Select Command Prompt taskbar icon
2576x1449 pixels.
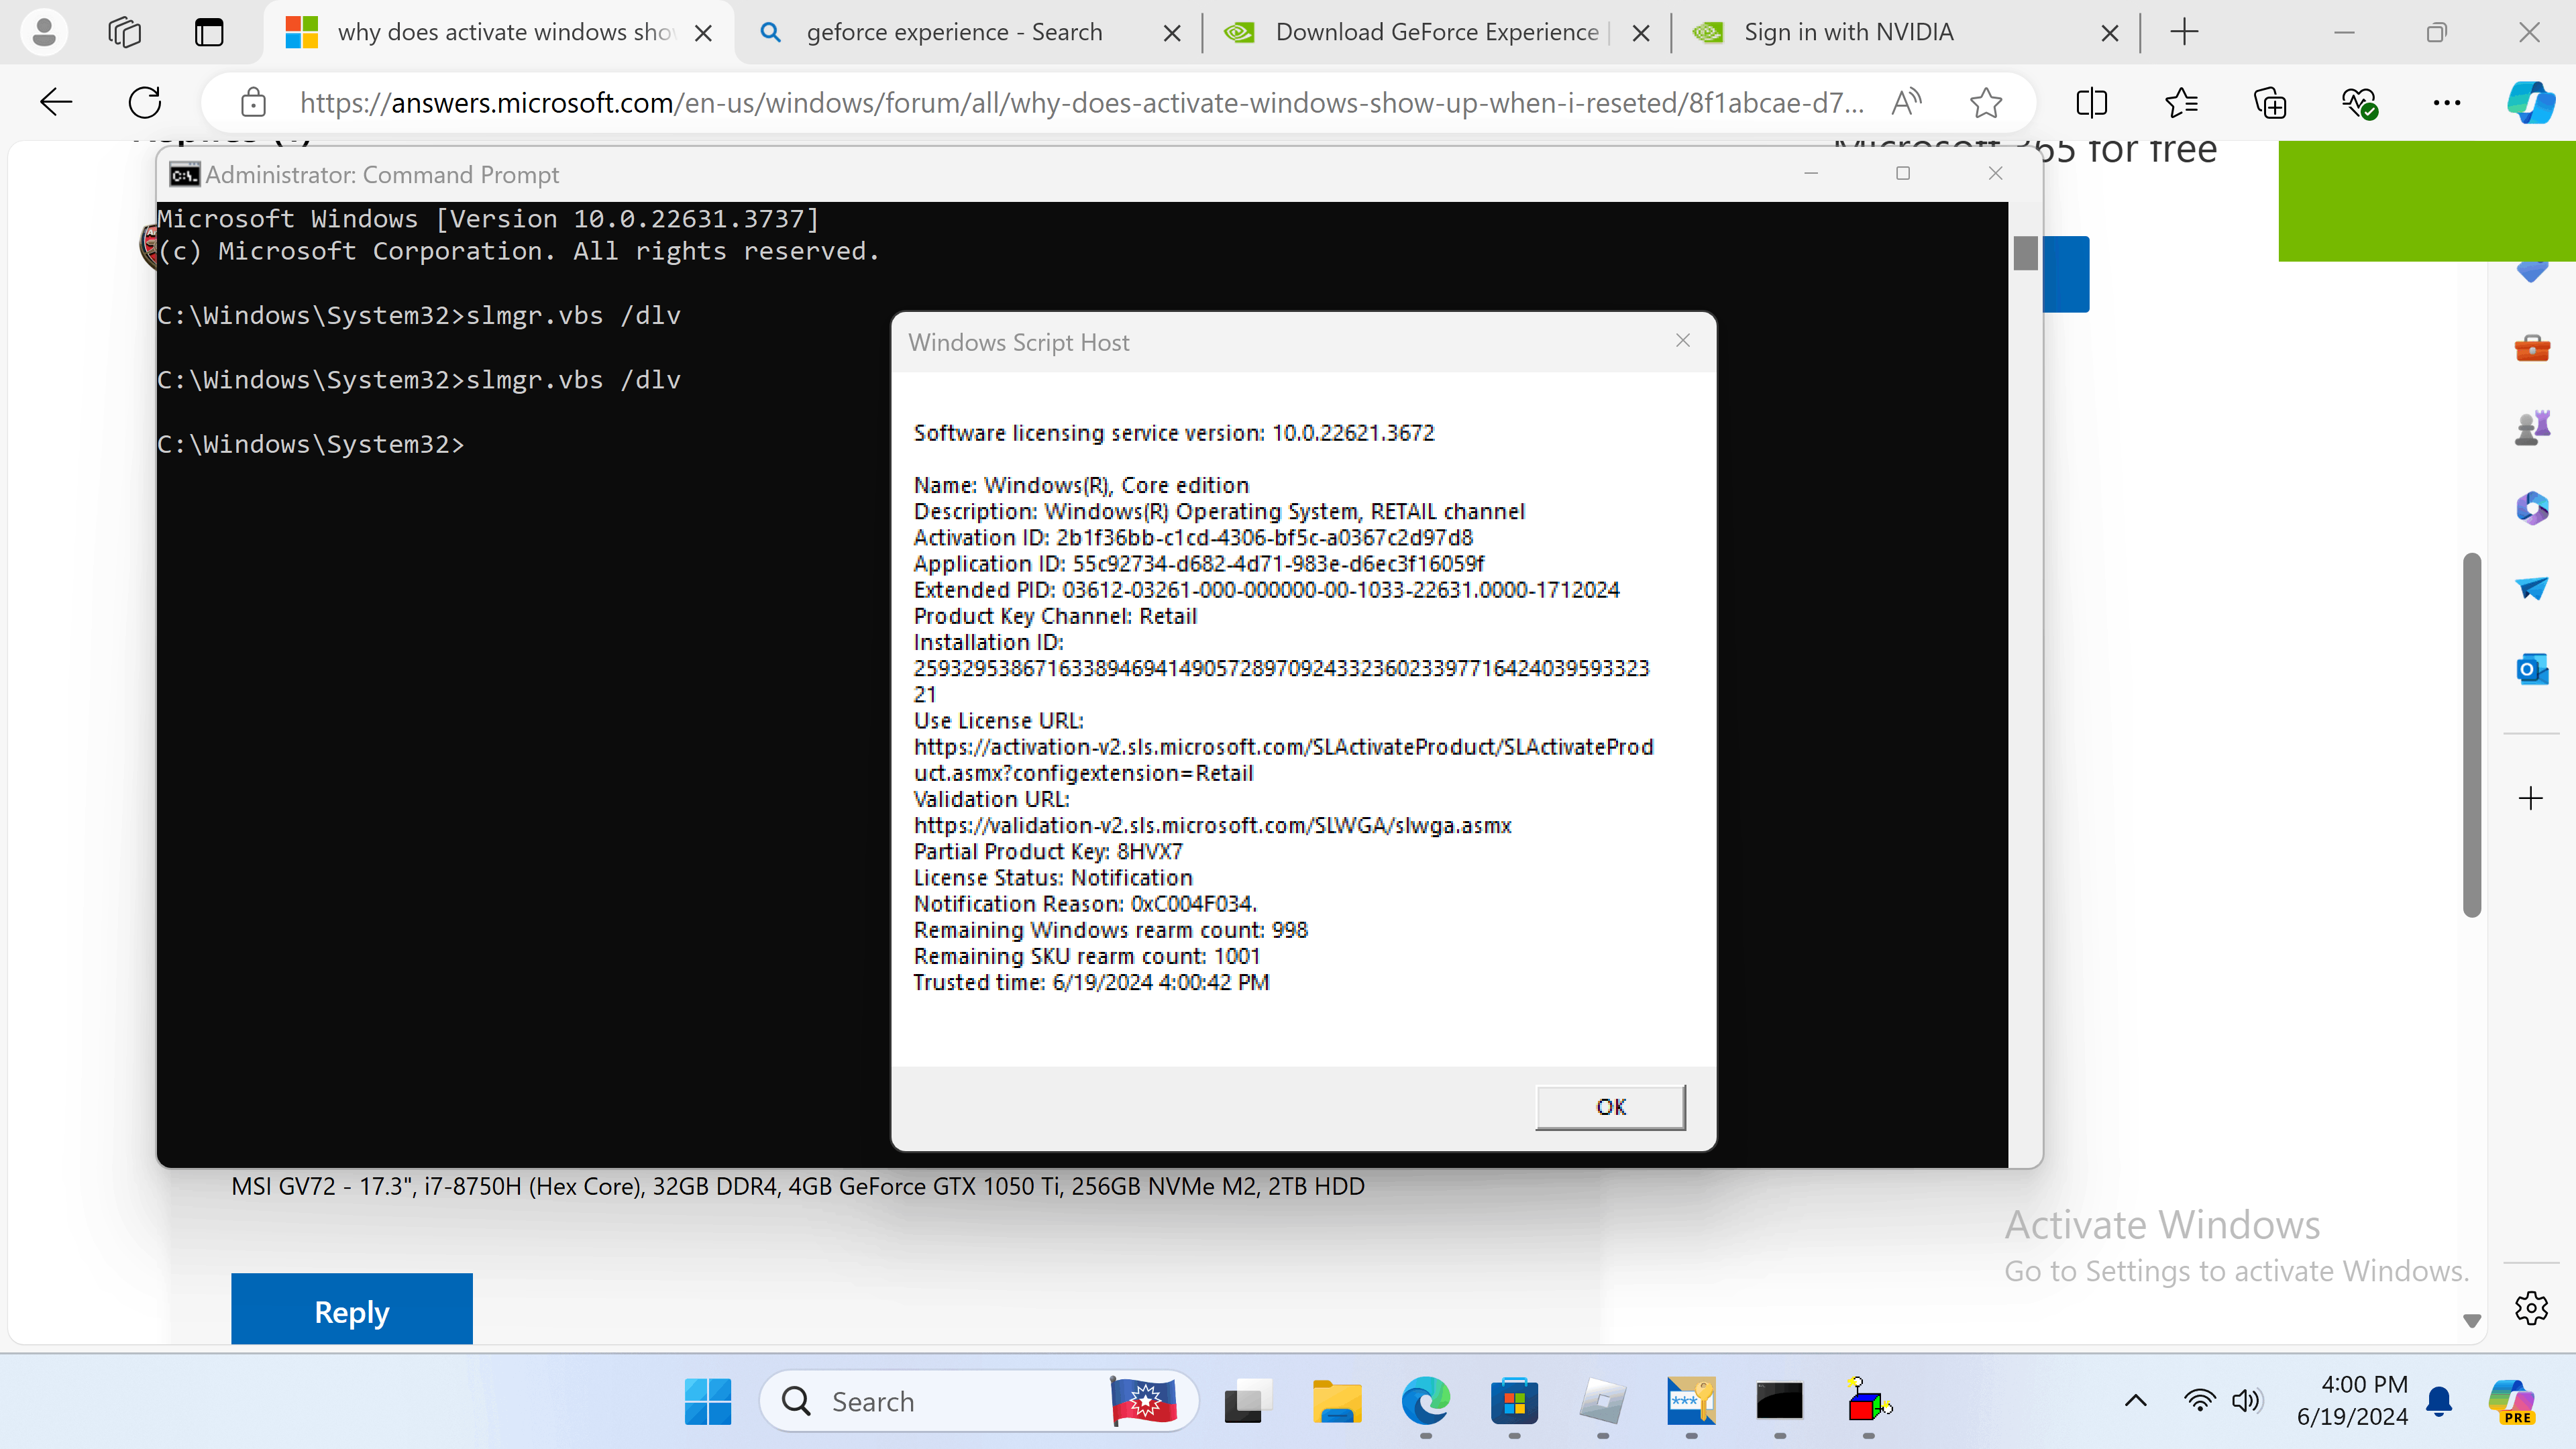(1780, 1402)
